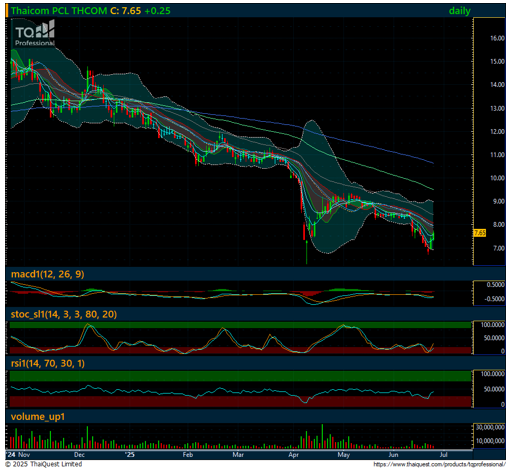Click the 8.00 price axis label
The height and width of the screenshot is (470, 509).
tap(498, 225)
